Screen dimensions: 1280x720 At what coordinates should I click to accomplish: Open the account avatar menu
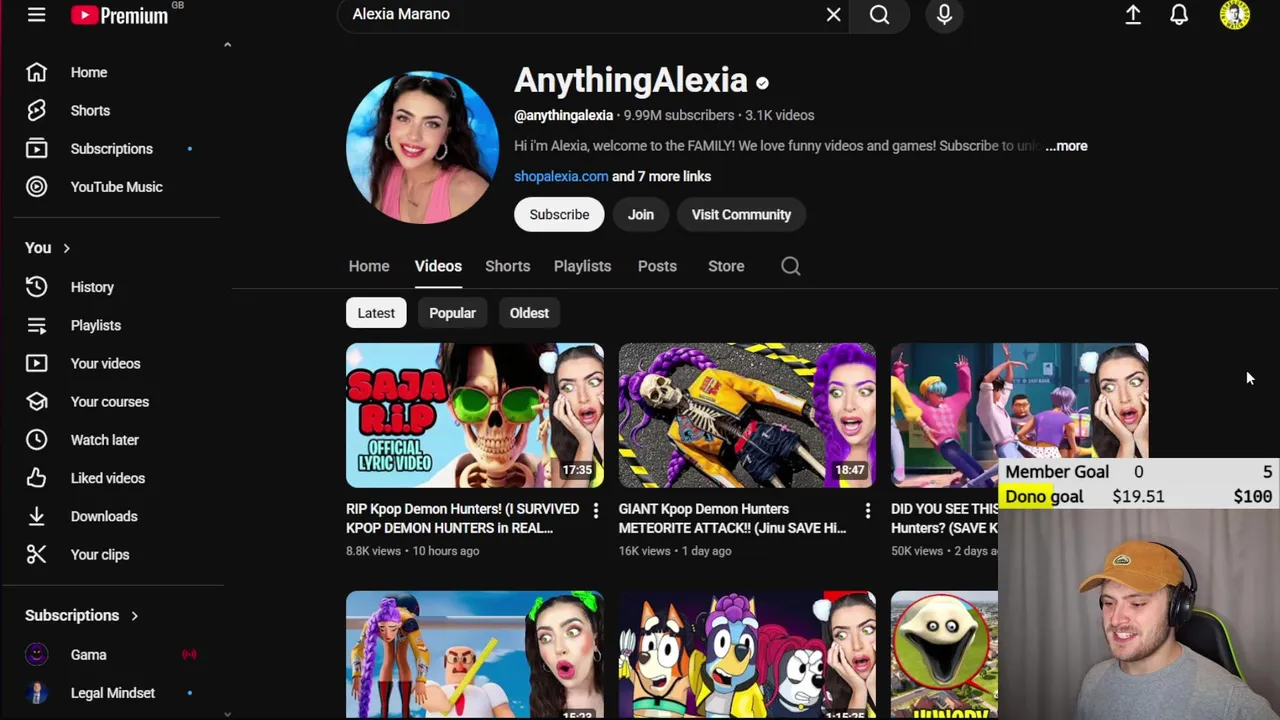pyautogui.click(x=1235, y=15)
